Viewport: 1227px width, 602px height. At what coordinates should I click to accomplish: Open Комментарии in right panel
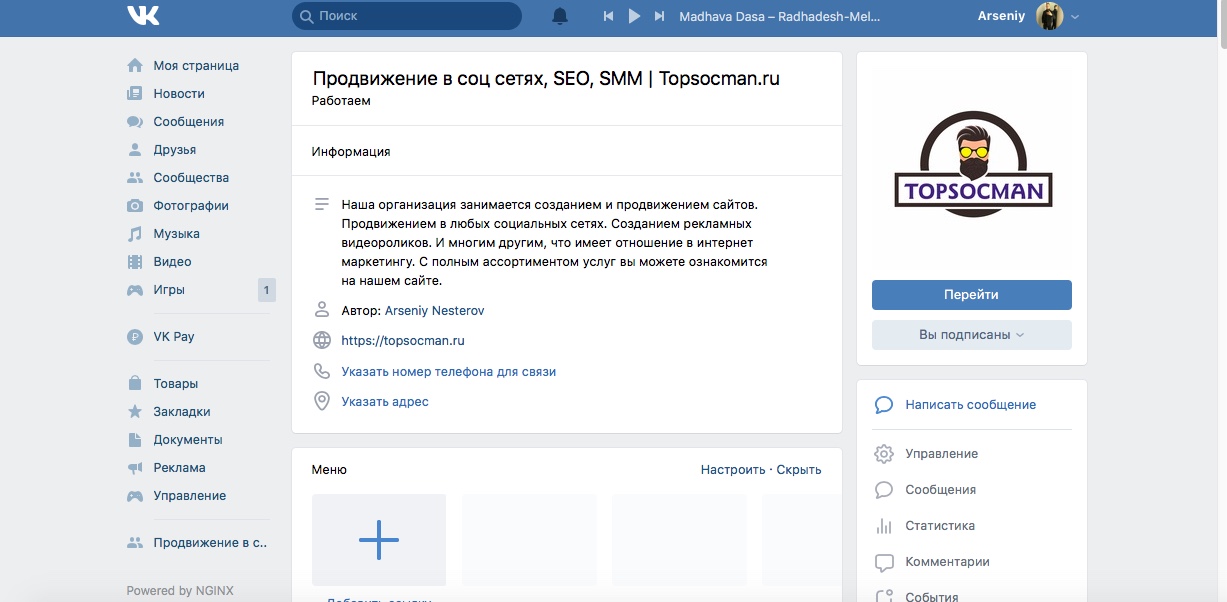point(948,562)
